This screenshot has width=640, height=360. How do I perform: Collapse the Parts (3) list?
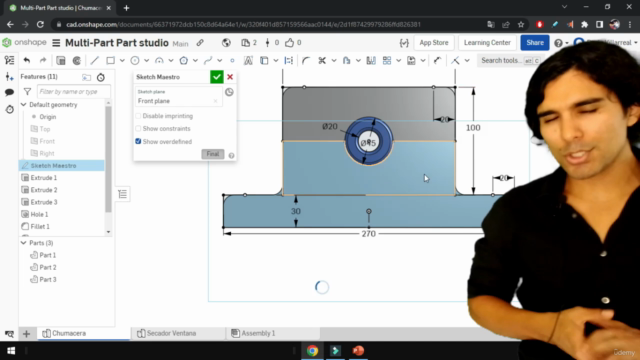(24, 243)
